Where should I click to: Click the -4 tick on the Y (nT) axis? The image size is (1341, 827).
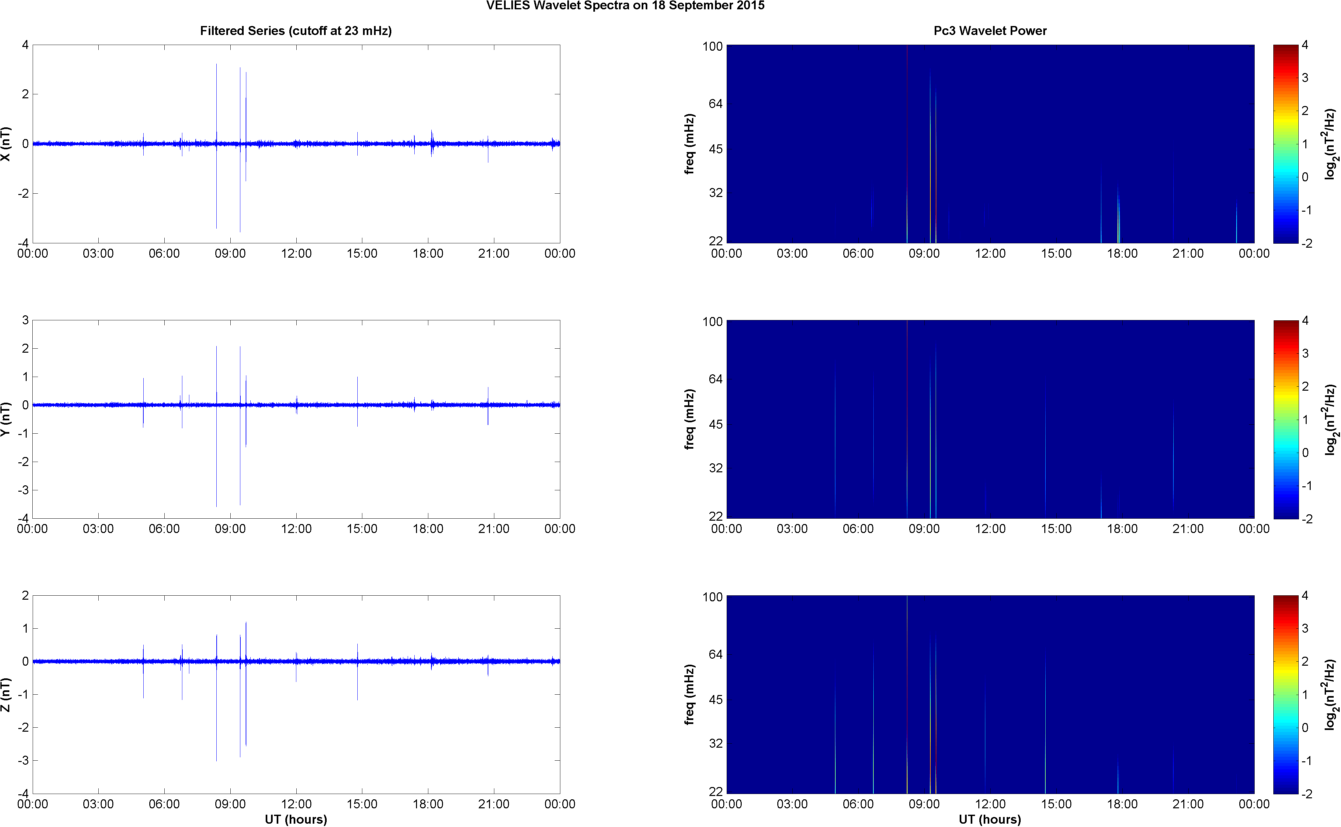pos(22,518)
